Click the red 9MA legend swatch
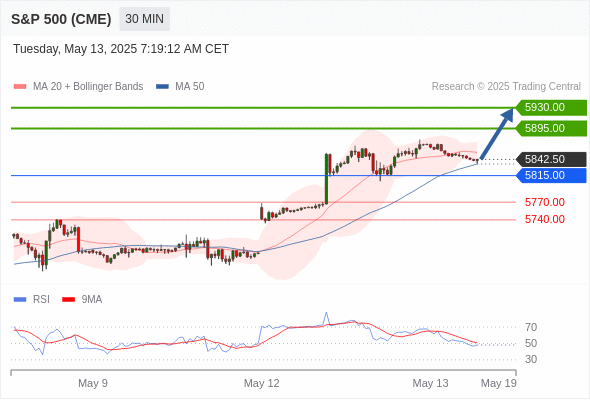Image resolution: width=590 pixels, height=400 pixels. click(x=68, y=300)
